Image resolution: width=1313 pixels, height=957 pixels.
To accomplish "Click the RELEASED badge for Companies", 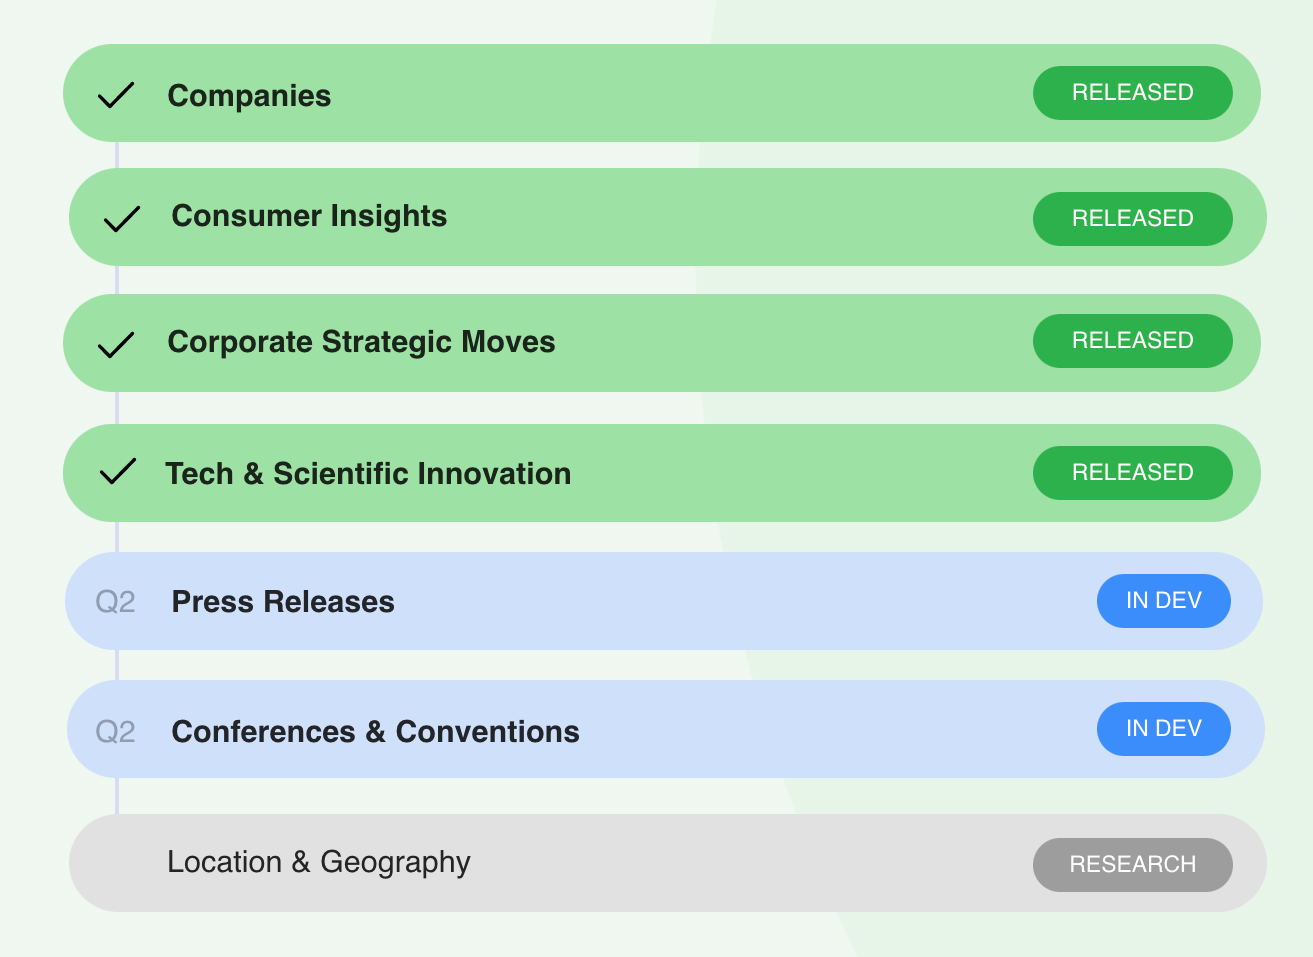I will 1133,93.
